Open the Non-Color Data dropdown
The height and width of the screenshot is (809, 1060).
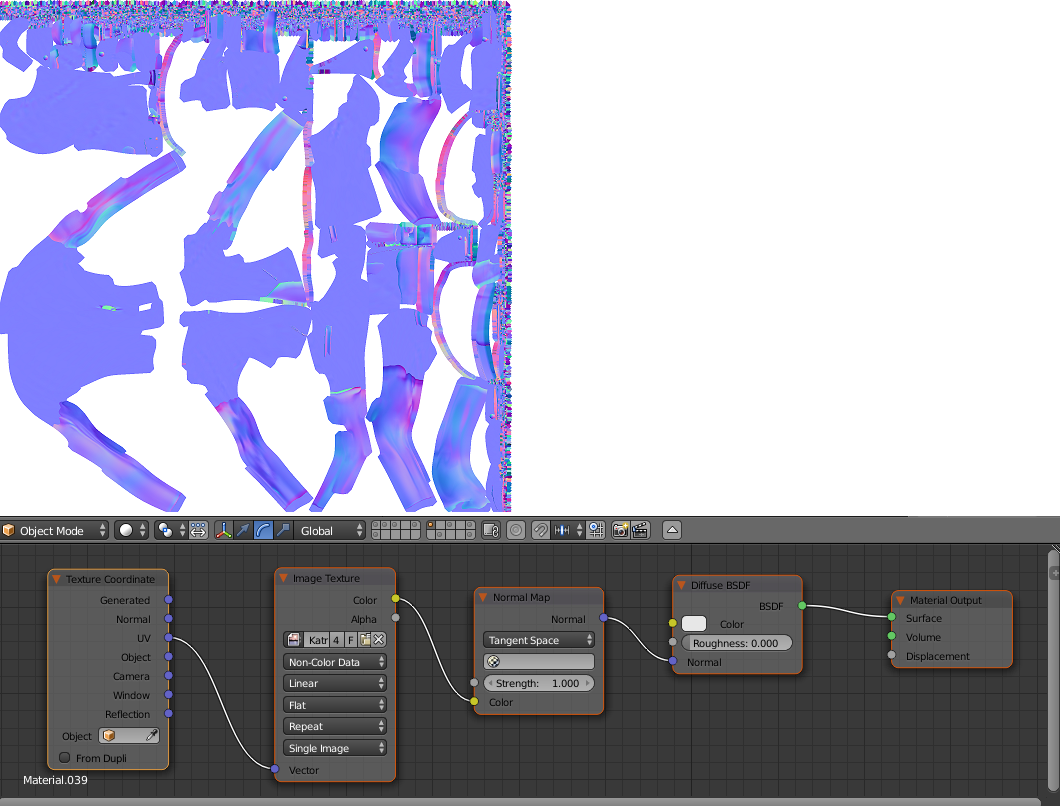coord(335,662)
